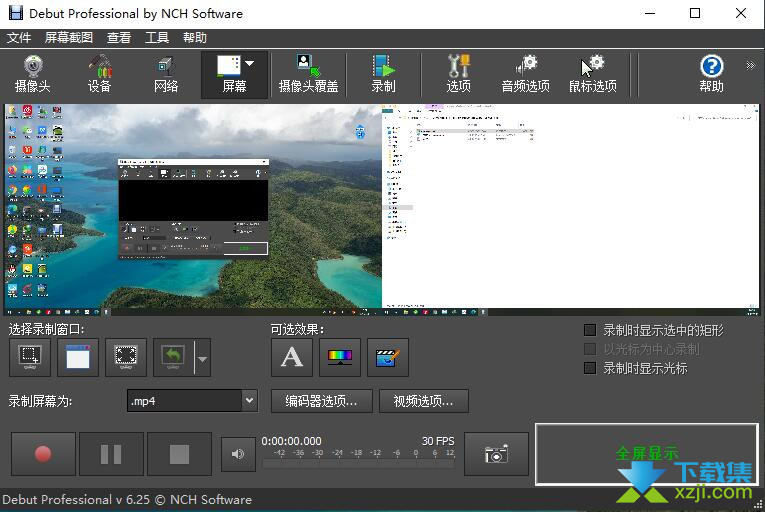Start recording with the red record button
765x512 pixels.
pos(43,454)
